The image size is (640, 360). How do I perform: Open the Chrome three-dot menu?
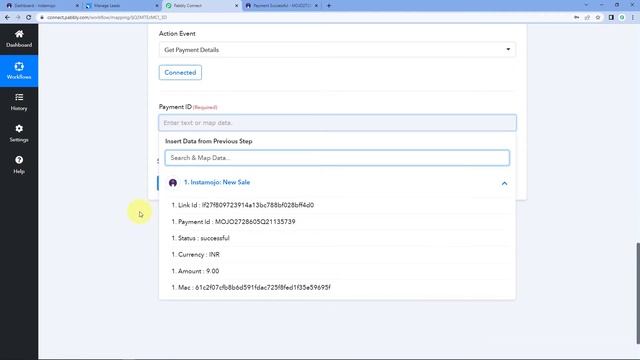click(633, 18)
